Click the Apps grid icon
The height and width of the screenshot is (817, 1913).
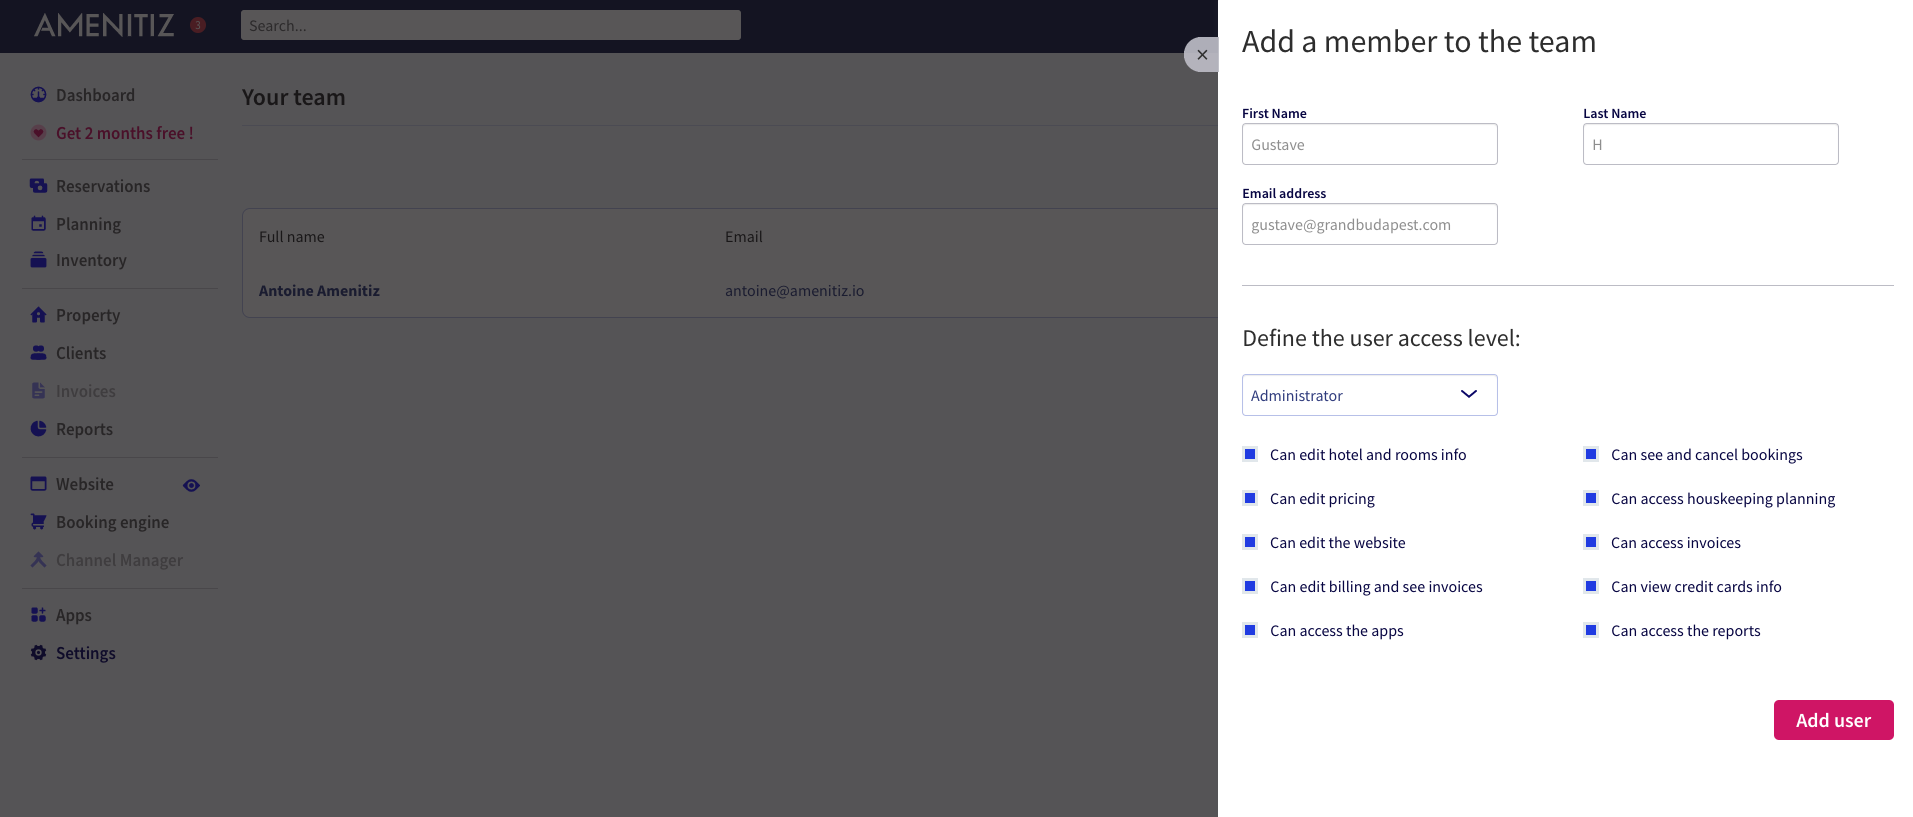point(38,615)
